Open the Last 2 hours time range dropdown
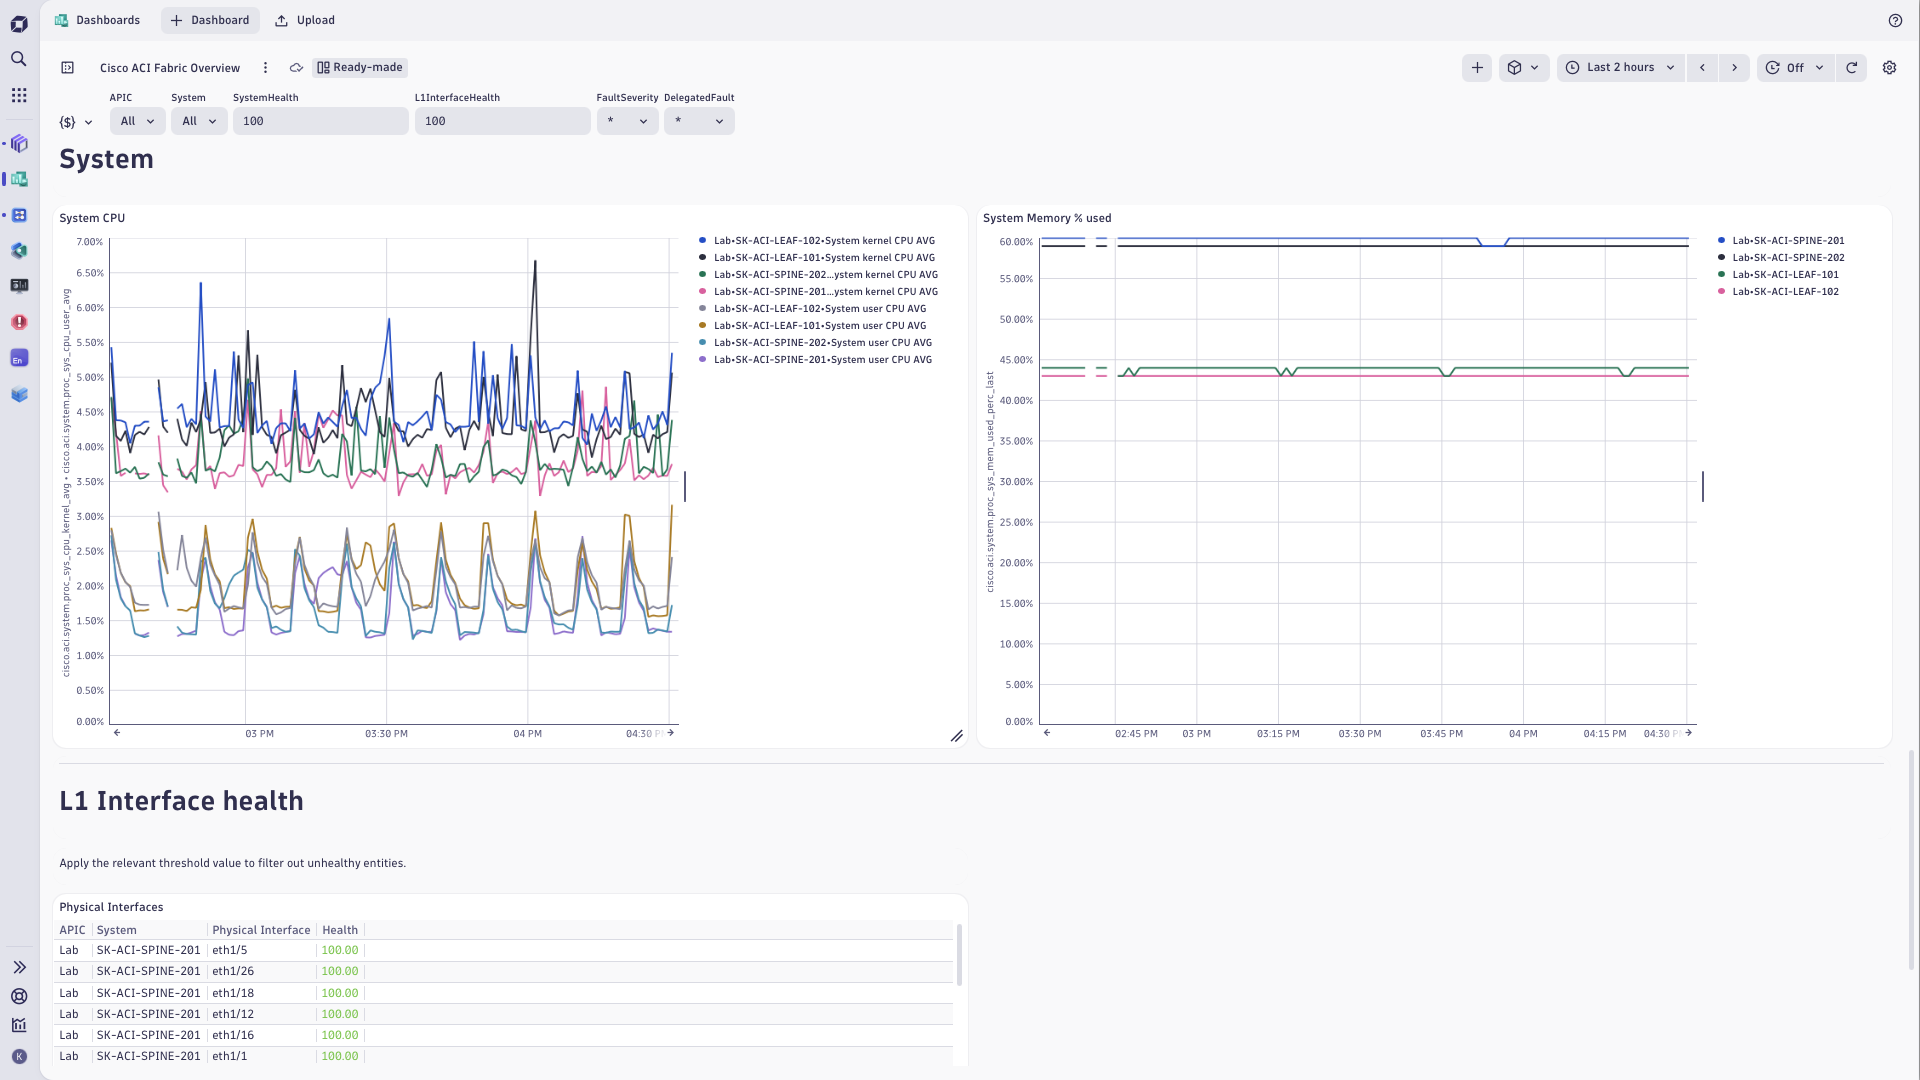This screenshot has width=1920, height=1080. tap(1620, 67)
